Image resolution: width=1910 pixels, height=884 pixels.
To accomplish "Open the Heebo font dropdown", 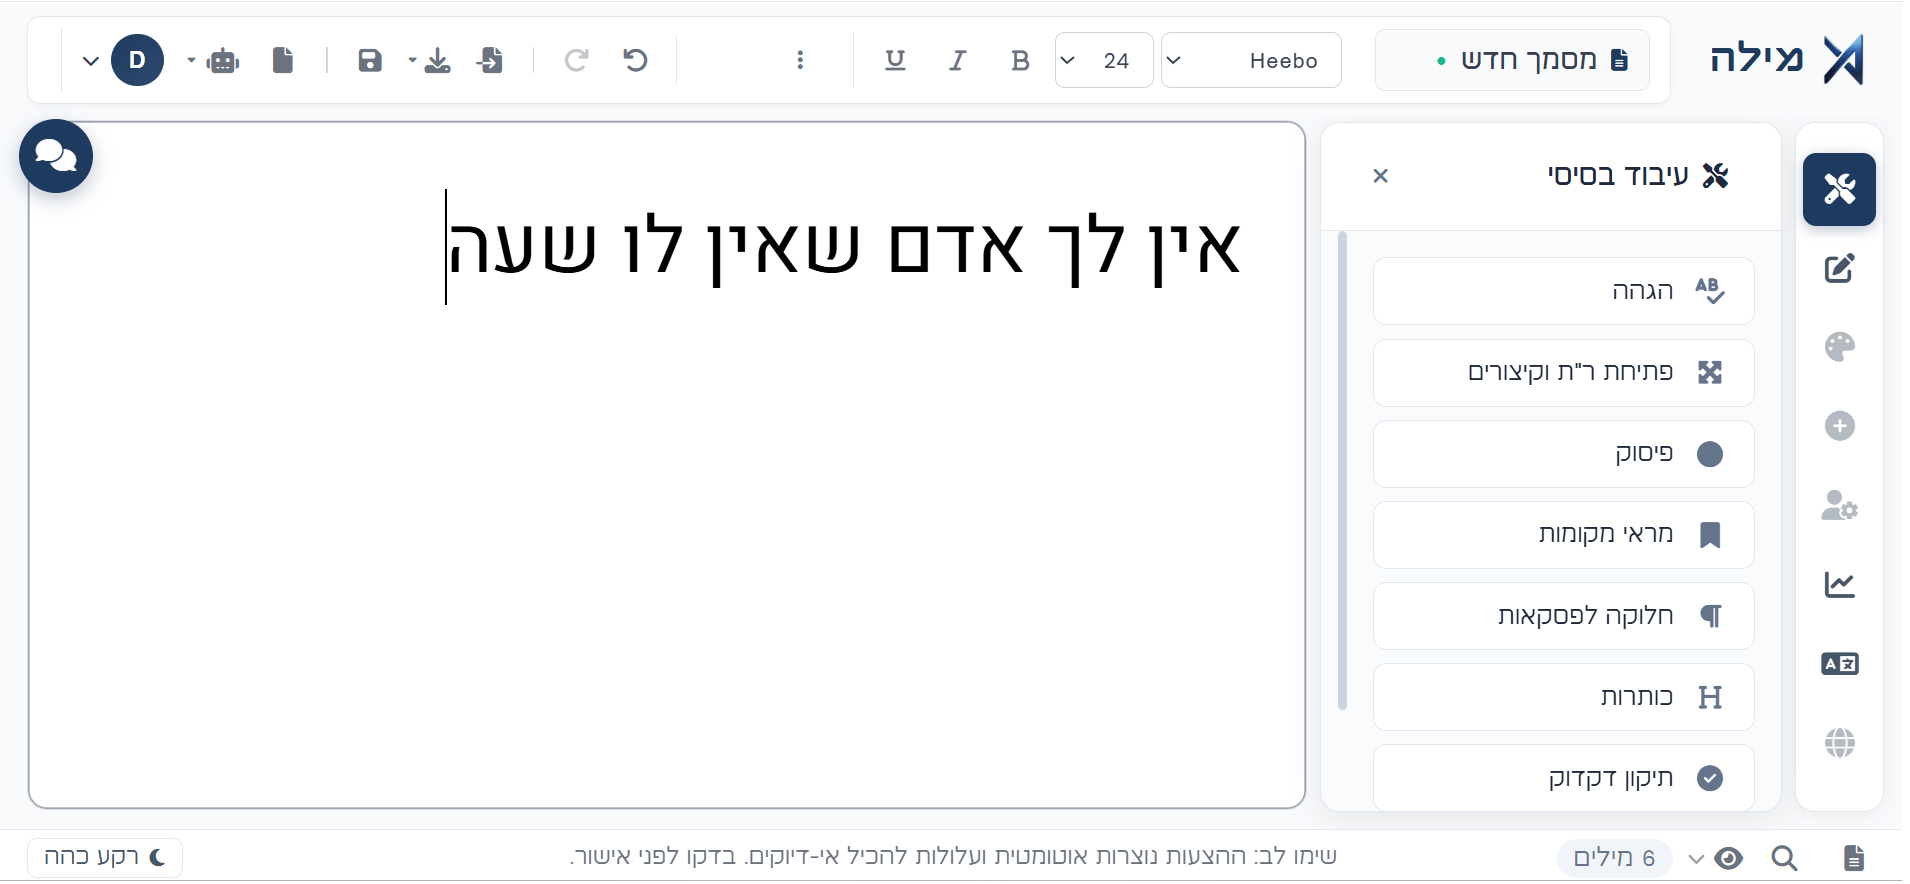I will [x=1251, y=60].
